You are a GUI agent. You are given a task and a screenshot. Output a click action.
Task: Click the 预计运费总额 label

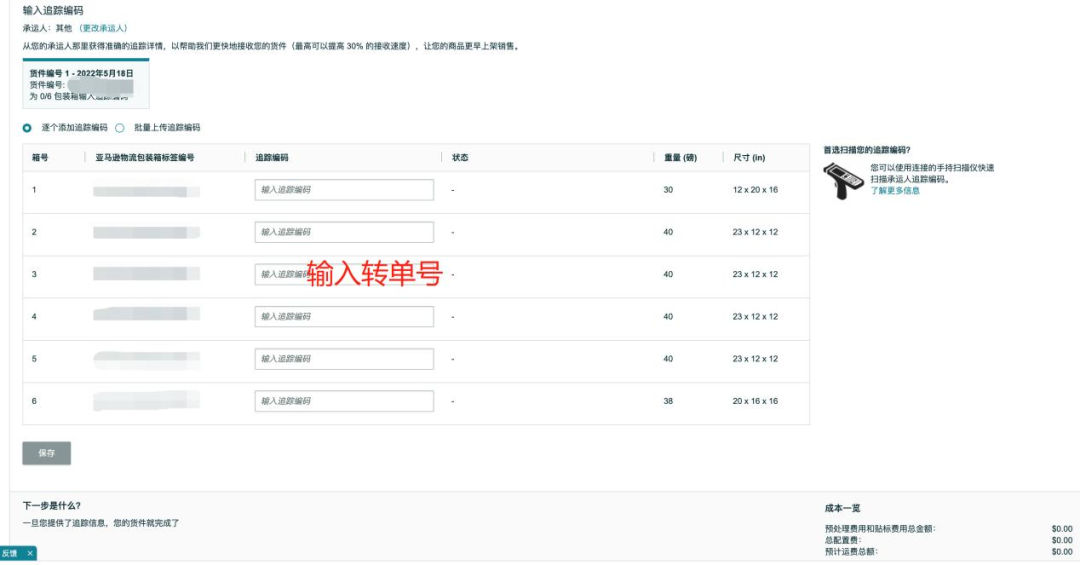851,552
